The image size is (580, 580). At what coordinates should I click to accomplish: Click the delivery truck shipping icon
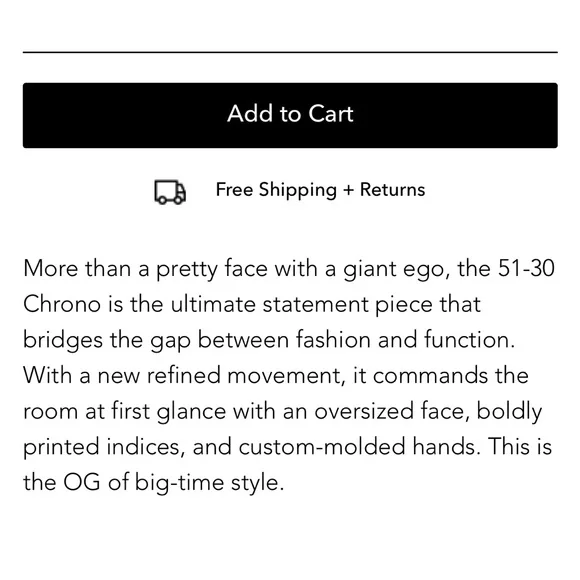click(x=170, y=192)
